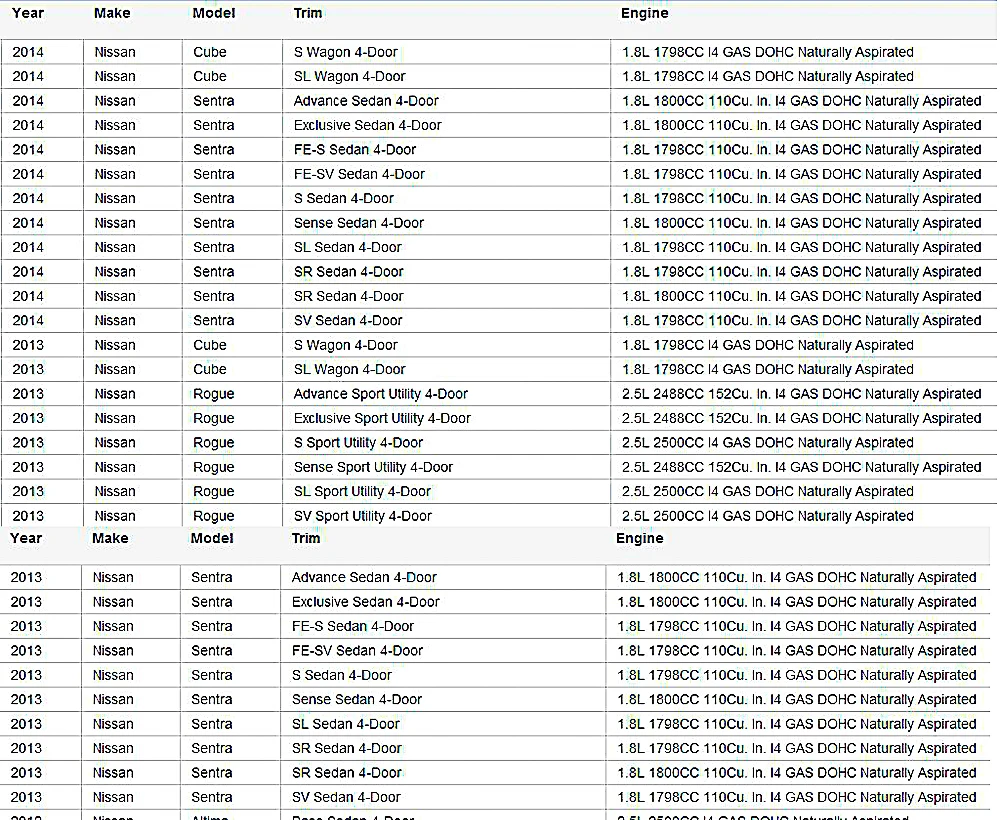Screen dimensions: 1000x820
Task: Click engine cell of Rogue SV Sport Utility row
Action: (768, 516)
